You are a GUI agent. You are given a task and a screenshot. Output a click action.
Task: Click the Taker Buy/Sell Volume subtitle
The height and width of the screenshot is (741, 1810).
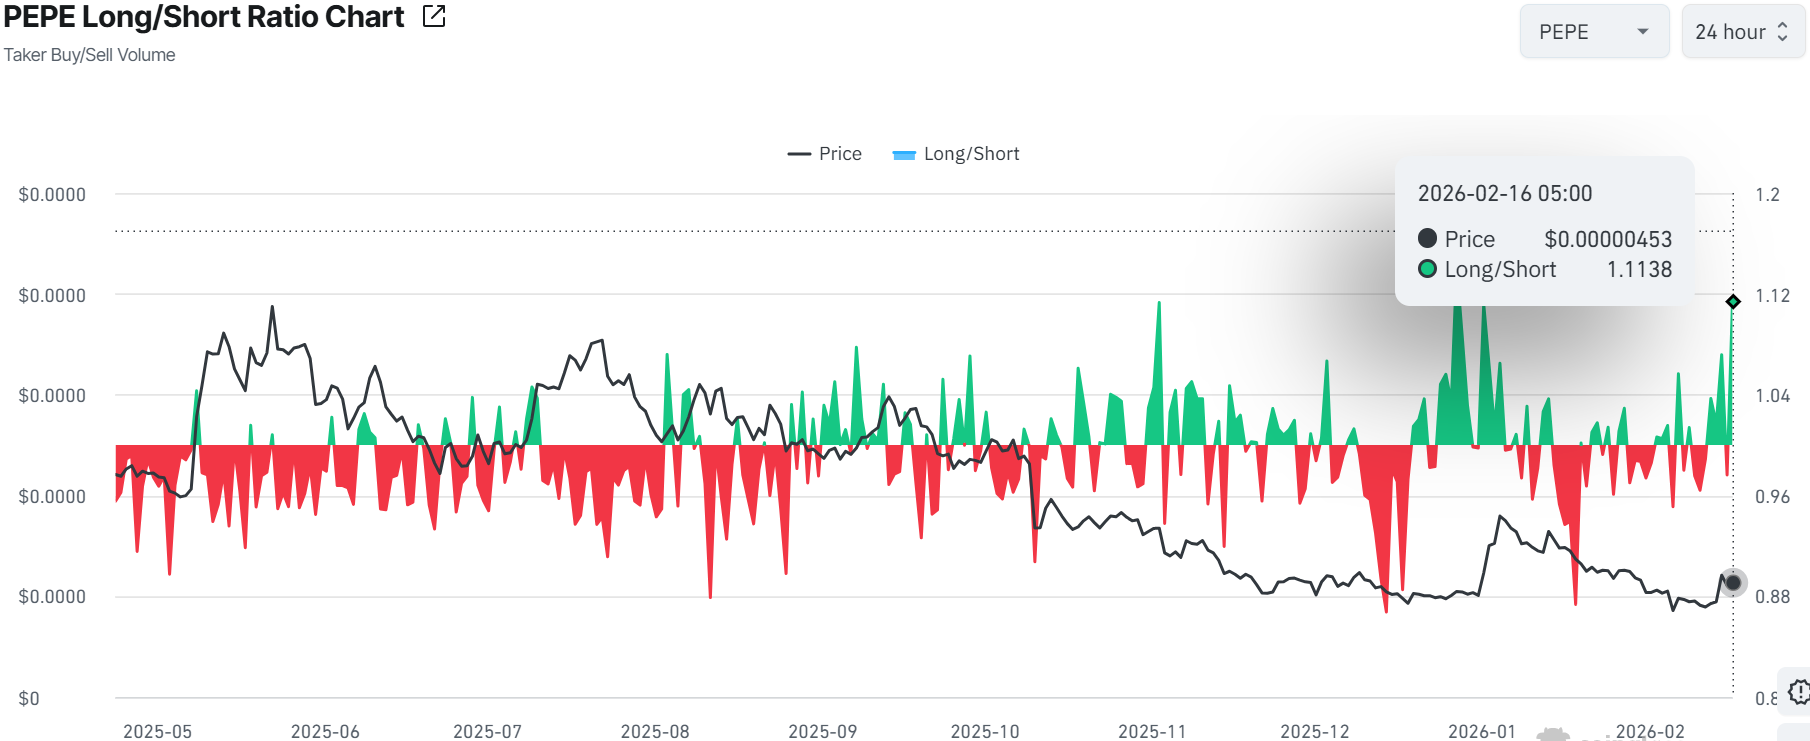pyautogui.click(x=90, y=55)
